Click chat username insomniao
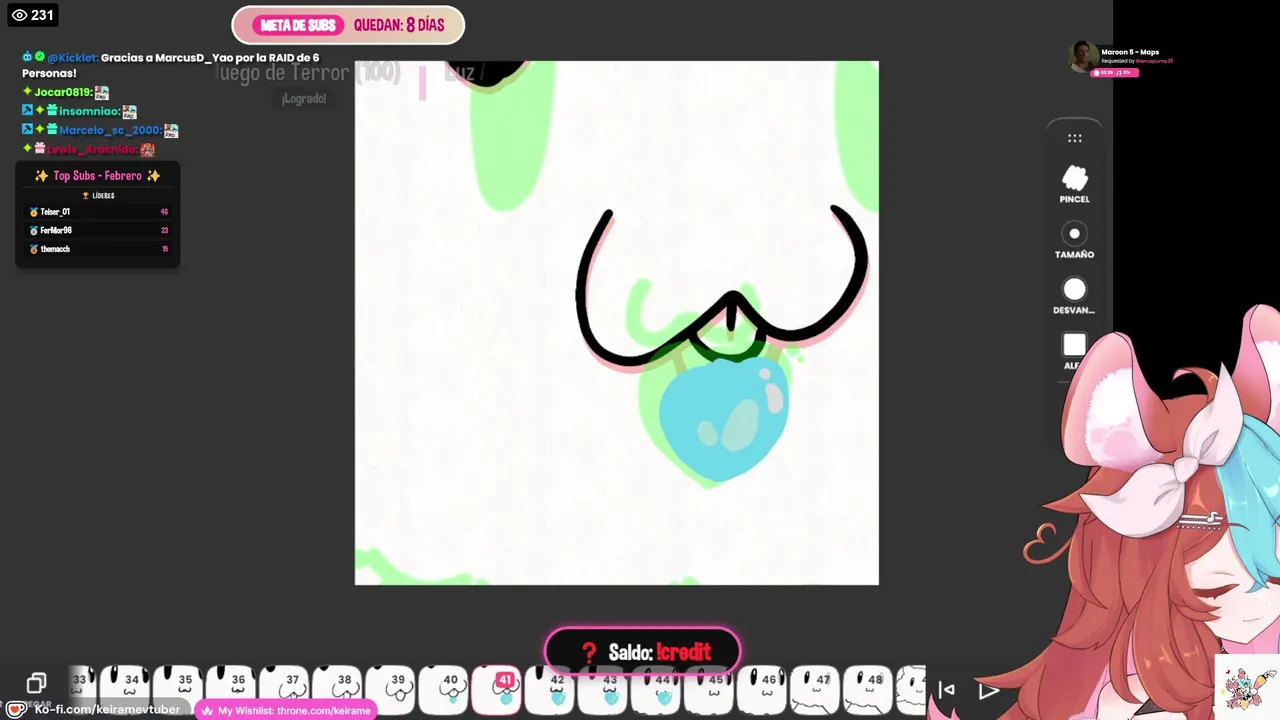Screen dimensions: 1280x720 tap(89, 111)
